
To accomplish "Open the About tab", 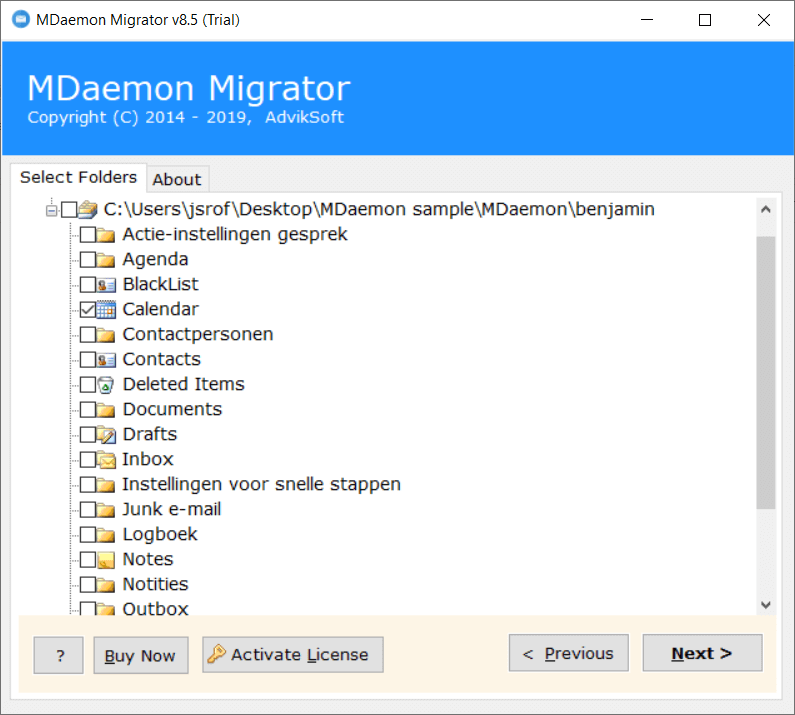I will [x=177, y=180].
